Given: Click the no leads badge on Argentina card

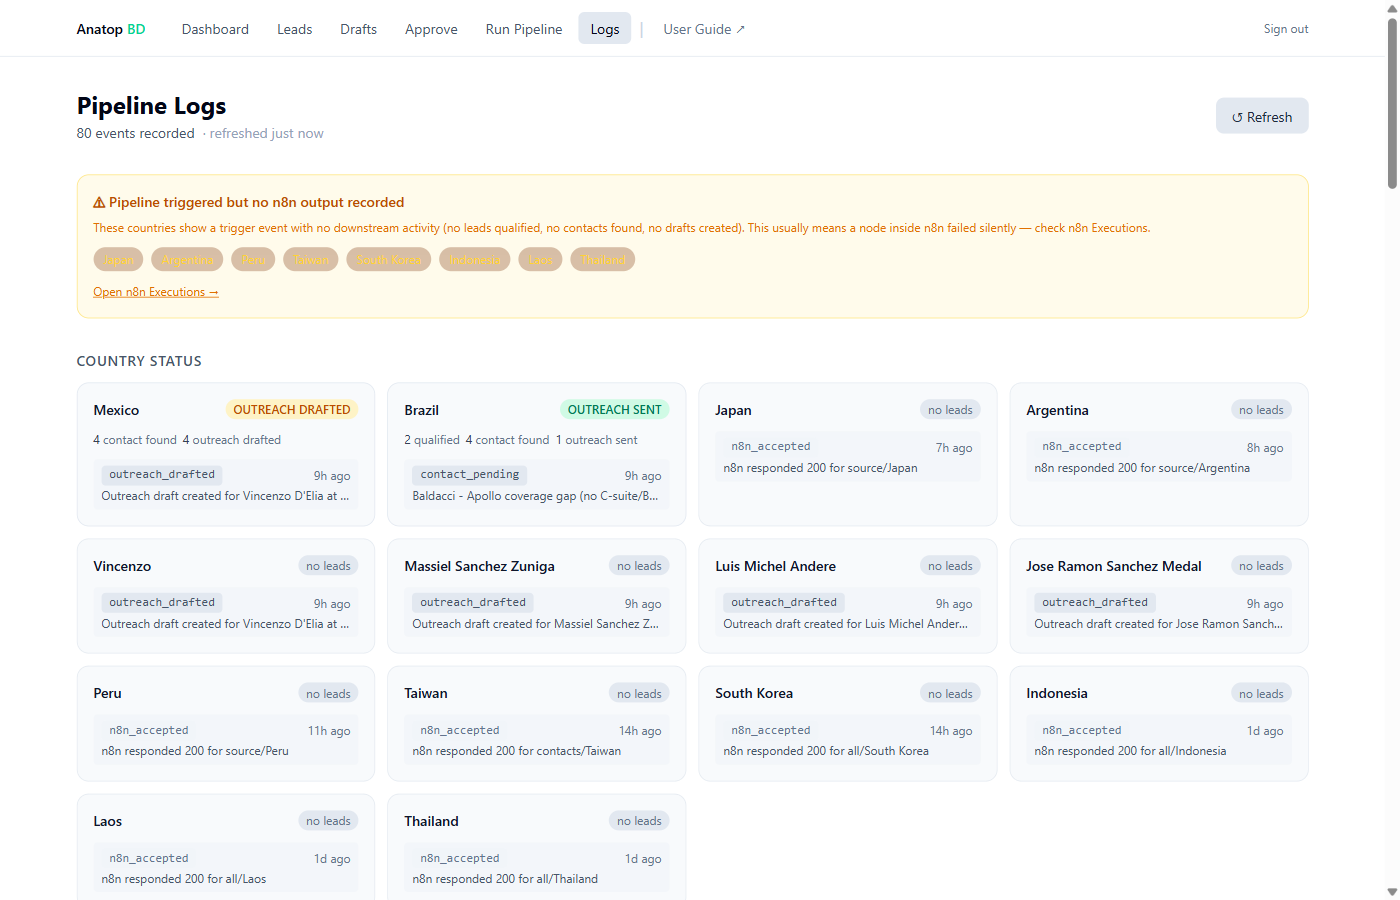Looking at the screenshot, I should click(x=1261, y=410).
